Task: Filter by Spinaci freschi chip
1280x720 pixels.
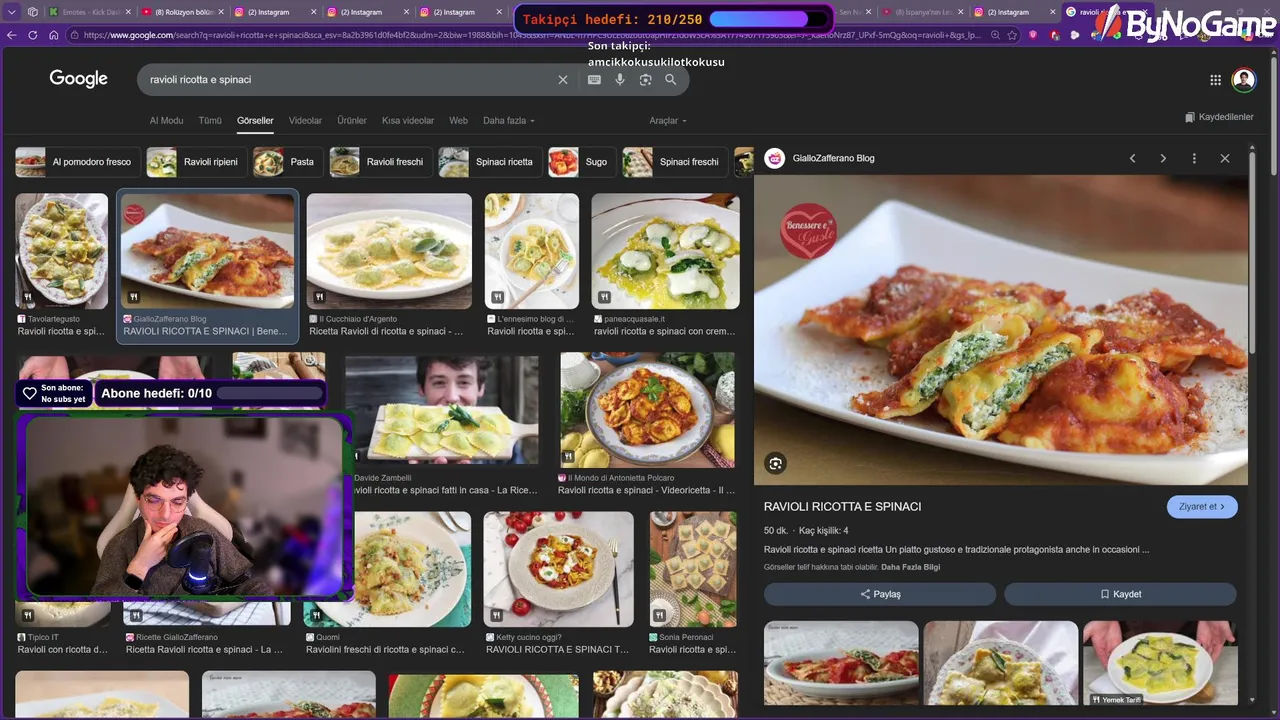Action: click(675, 162)
